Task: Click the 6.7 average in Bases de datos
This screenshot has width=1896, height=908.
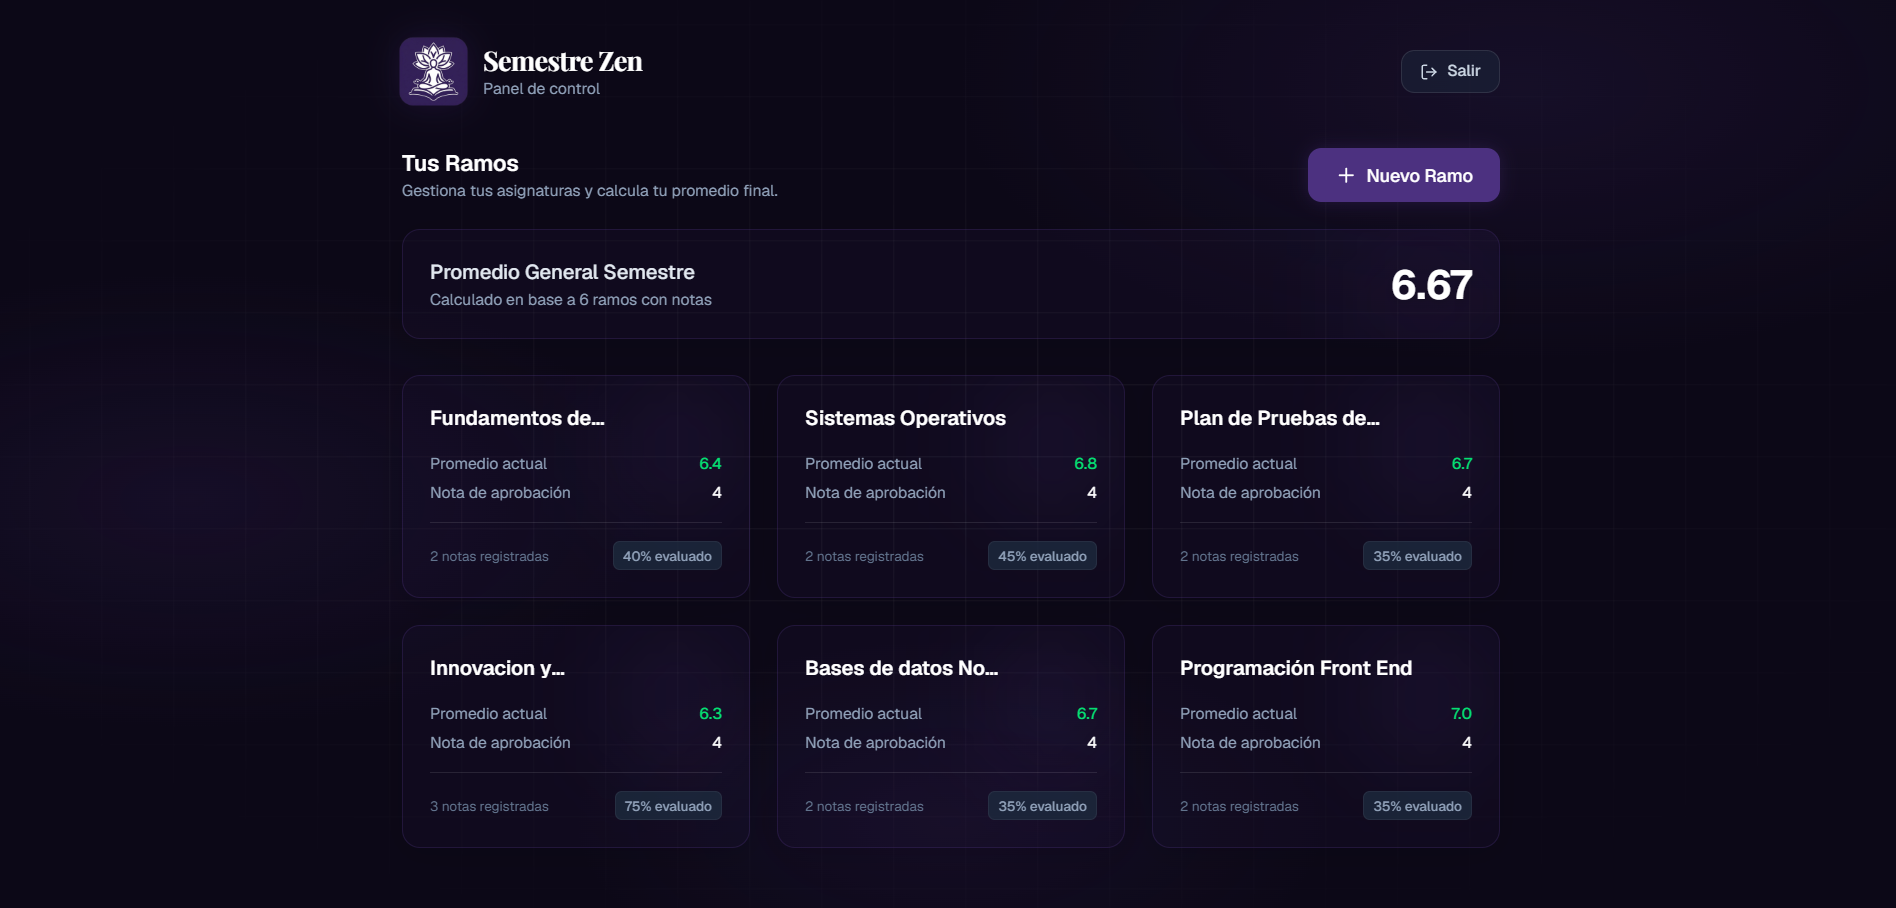Action: pos(1086,714)
